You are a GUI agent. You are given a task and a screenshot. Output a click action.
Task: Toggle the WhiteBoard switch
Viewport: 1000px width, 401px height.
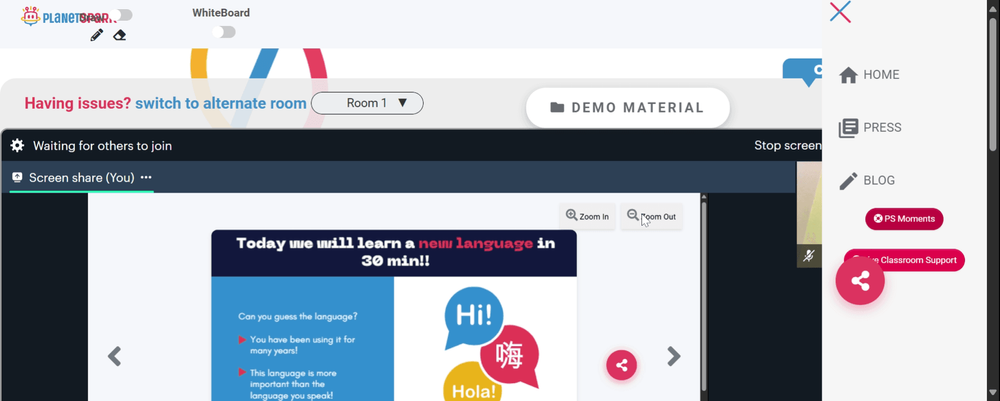click(x=224, y=32)
